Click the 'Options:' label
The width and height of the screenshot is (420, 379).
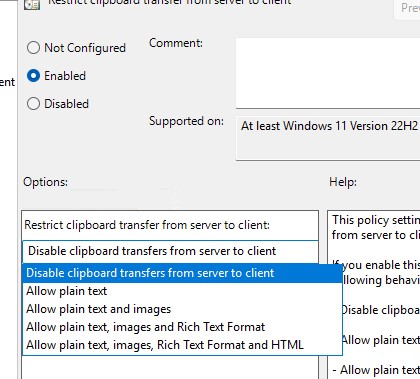[x=45, y=182]
